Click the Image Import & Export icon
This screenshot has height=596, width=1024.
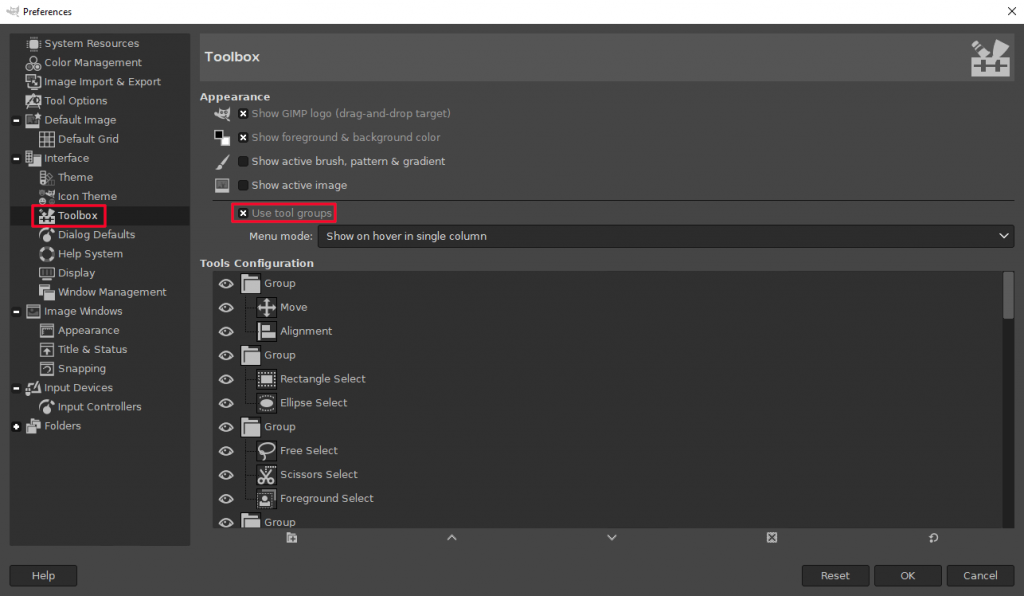click(x=33, y=82)
